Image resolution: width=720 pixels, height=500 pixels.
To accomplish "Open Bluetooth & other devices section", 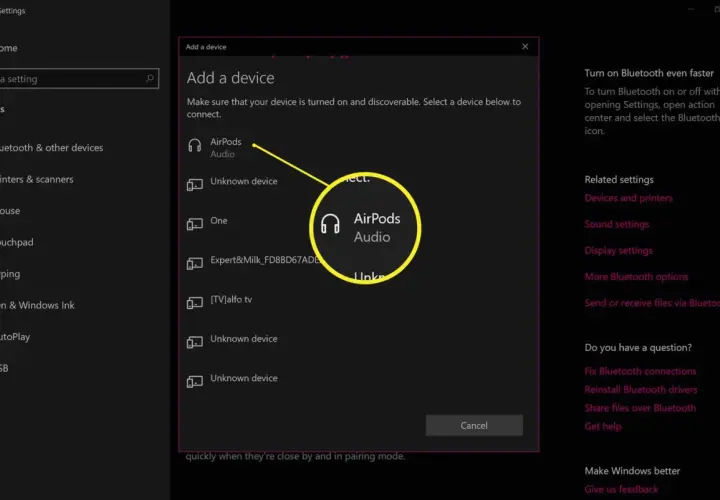I will coord(51,148).
